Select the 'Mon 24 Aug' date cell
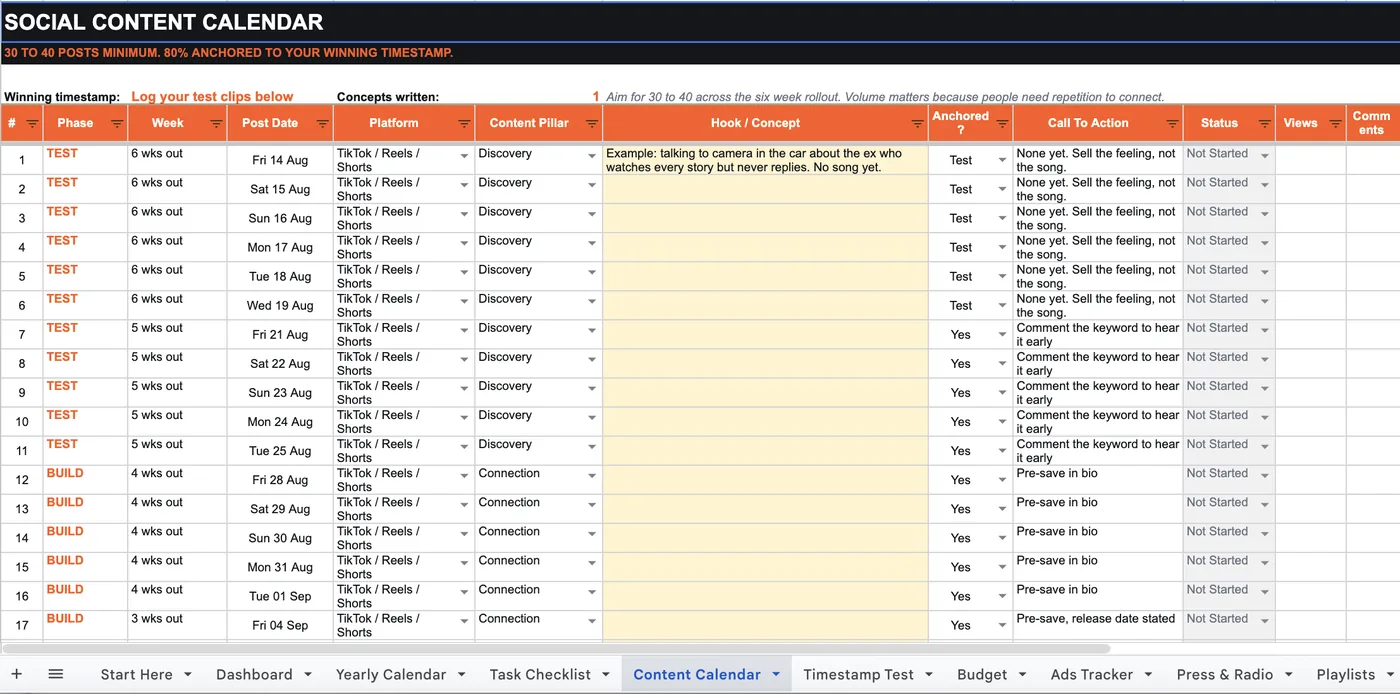 pos(280,422)
